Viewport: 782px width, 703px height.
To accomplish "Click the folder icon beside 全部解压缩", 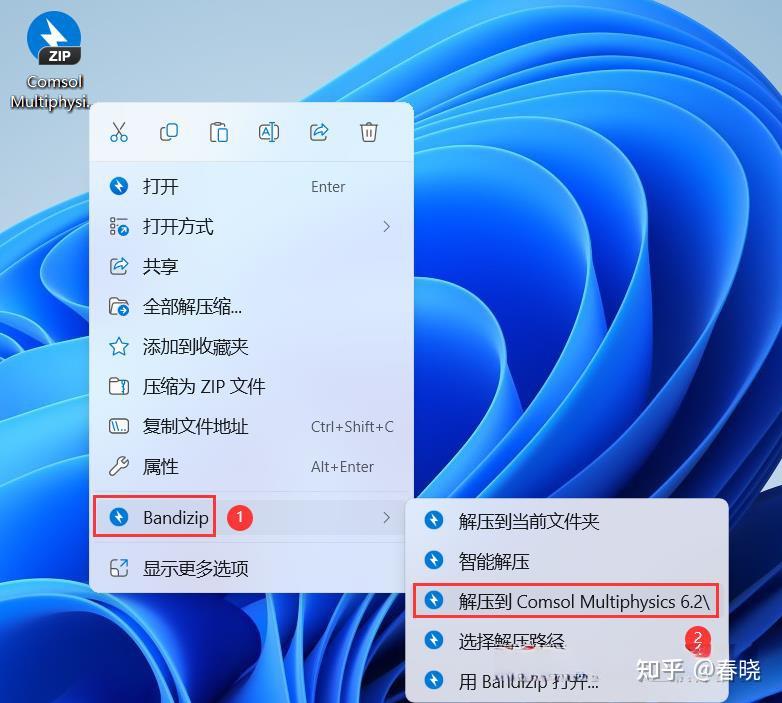I will 119,307.
